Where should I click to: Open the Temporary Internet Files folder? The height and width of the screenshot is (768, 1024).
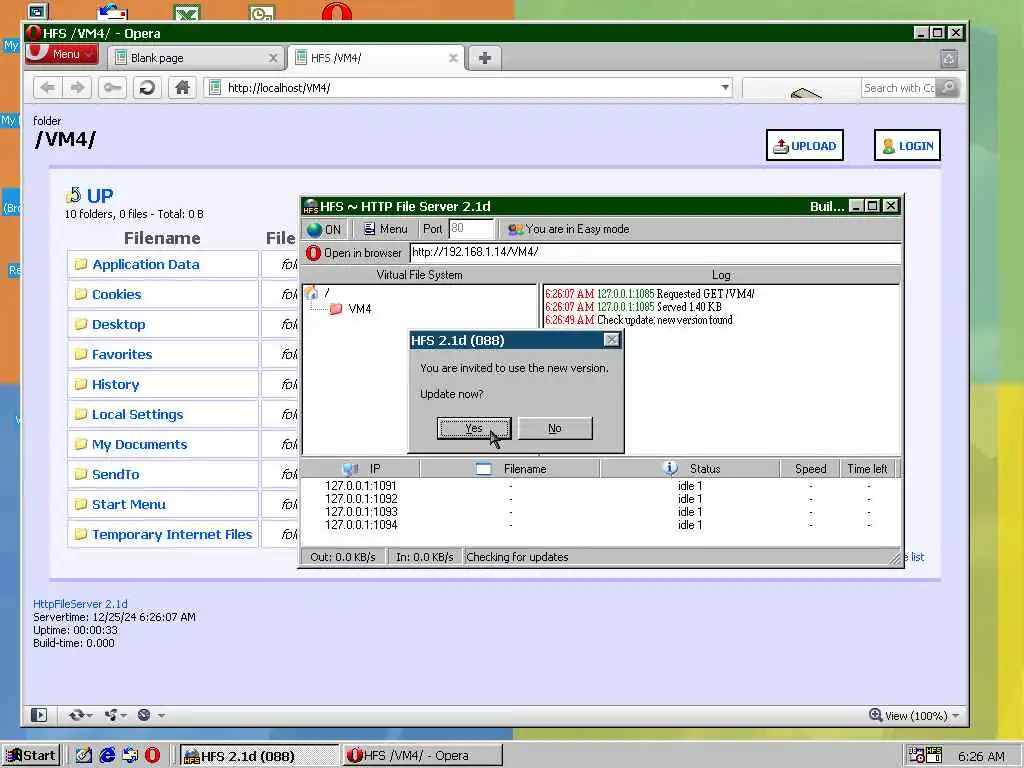coord(172,535)
